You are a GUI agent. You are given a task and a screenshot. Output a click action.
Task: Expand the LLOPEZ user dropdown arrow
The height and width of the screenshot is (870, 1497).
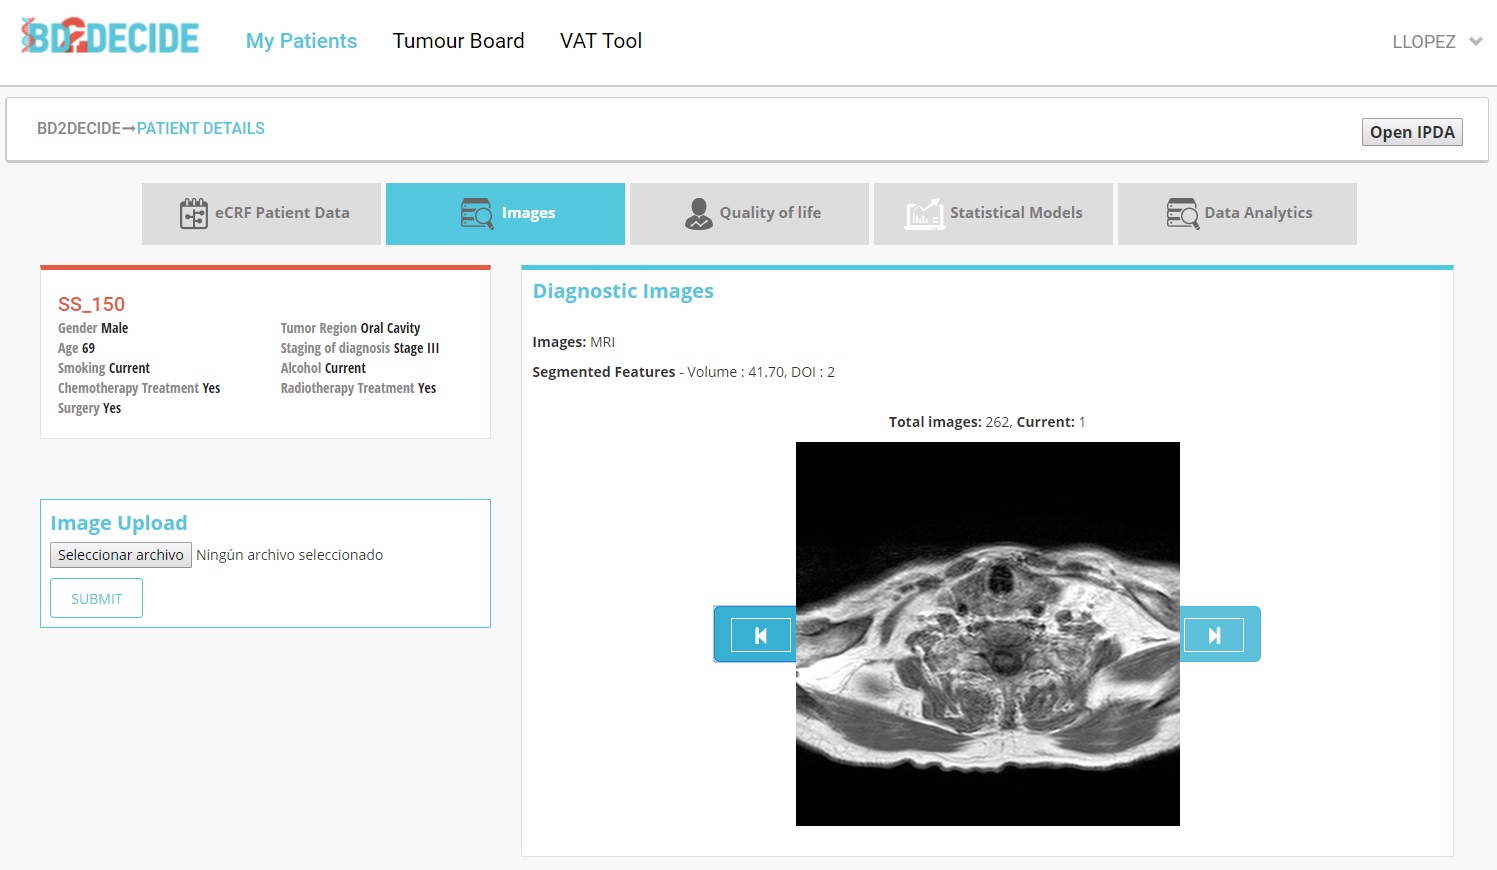1475,42
